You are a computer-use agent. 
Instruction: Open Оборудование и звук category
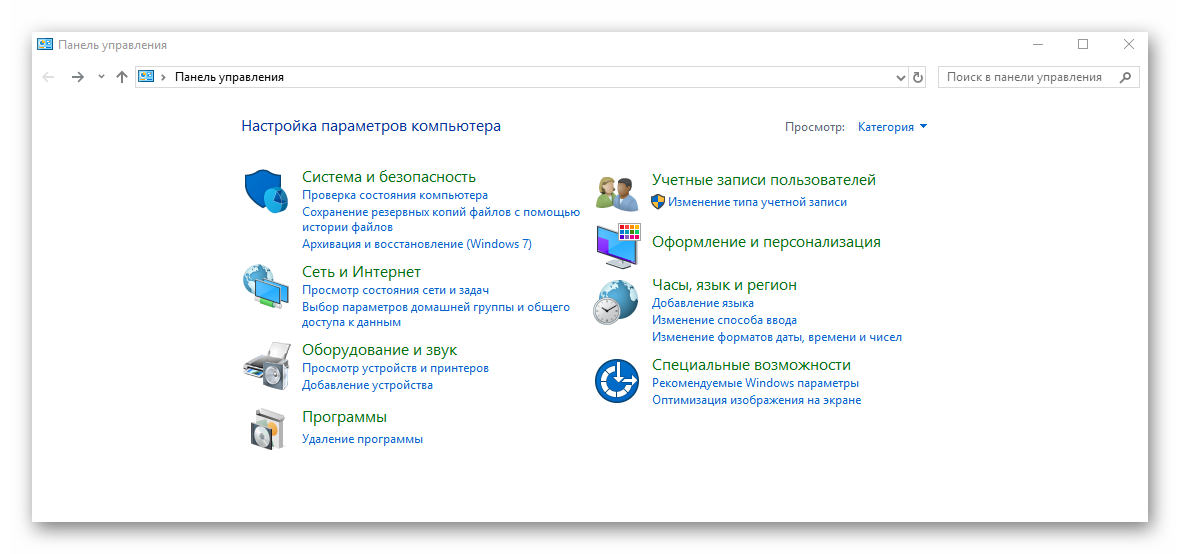(379, 350)
